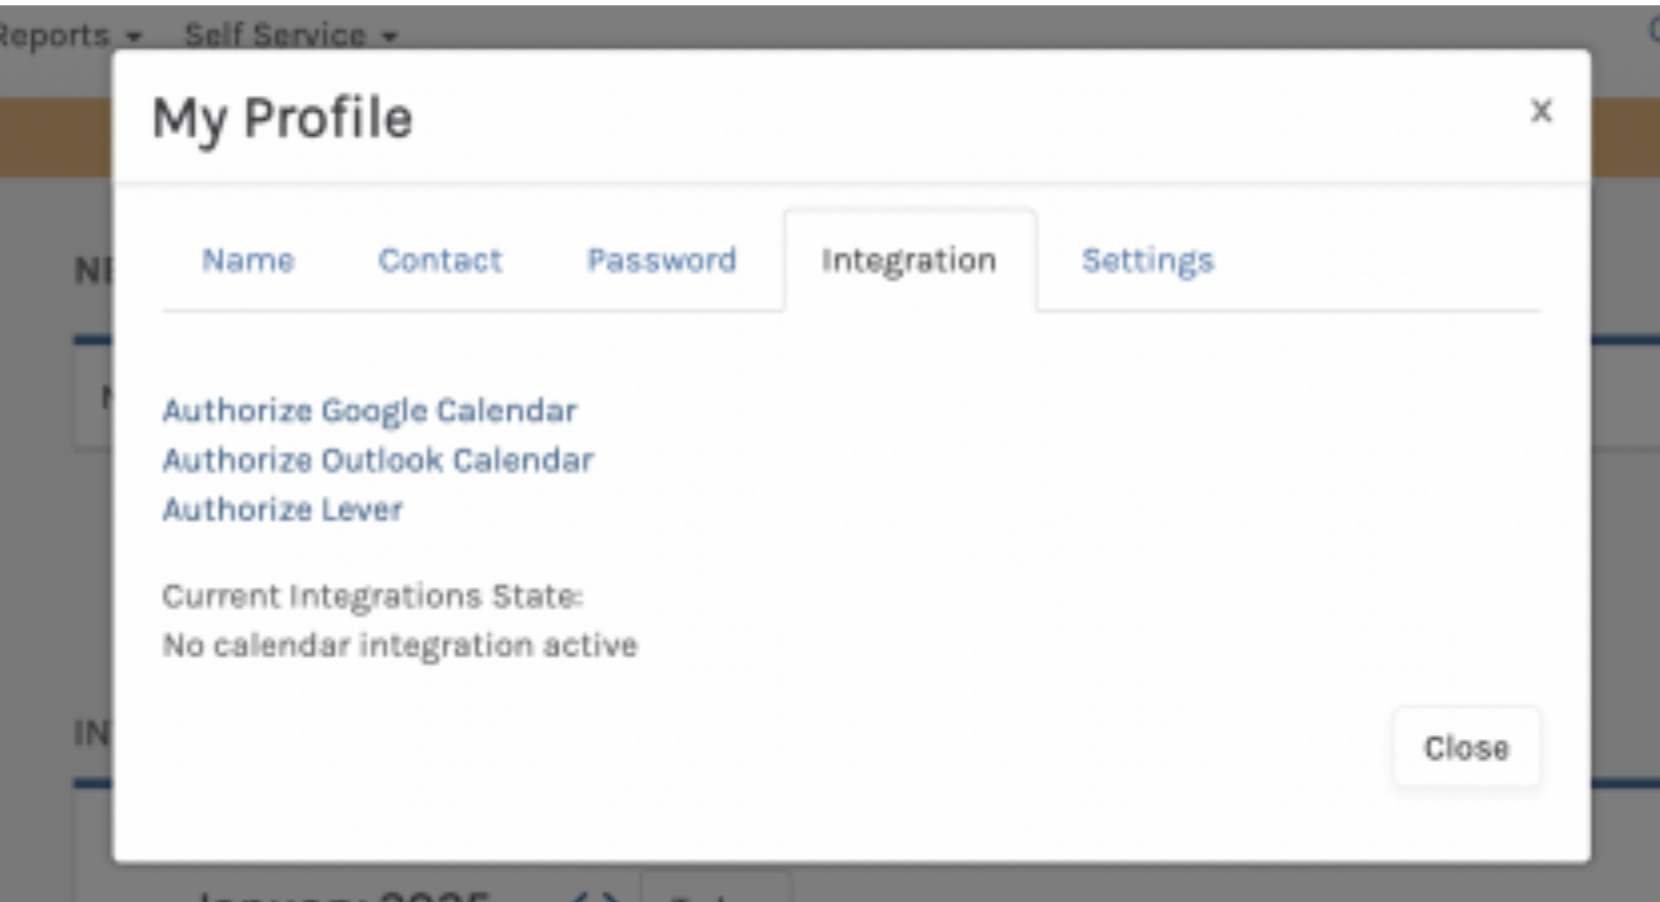Image resolution: width=1660 pixels, height=902 pixels.
Task: Click the My Profile dialog title
Action: (x=282, y=118)
